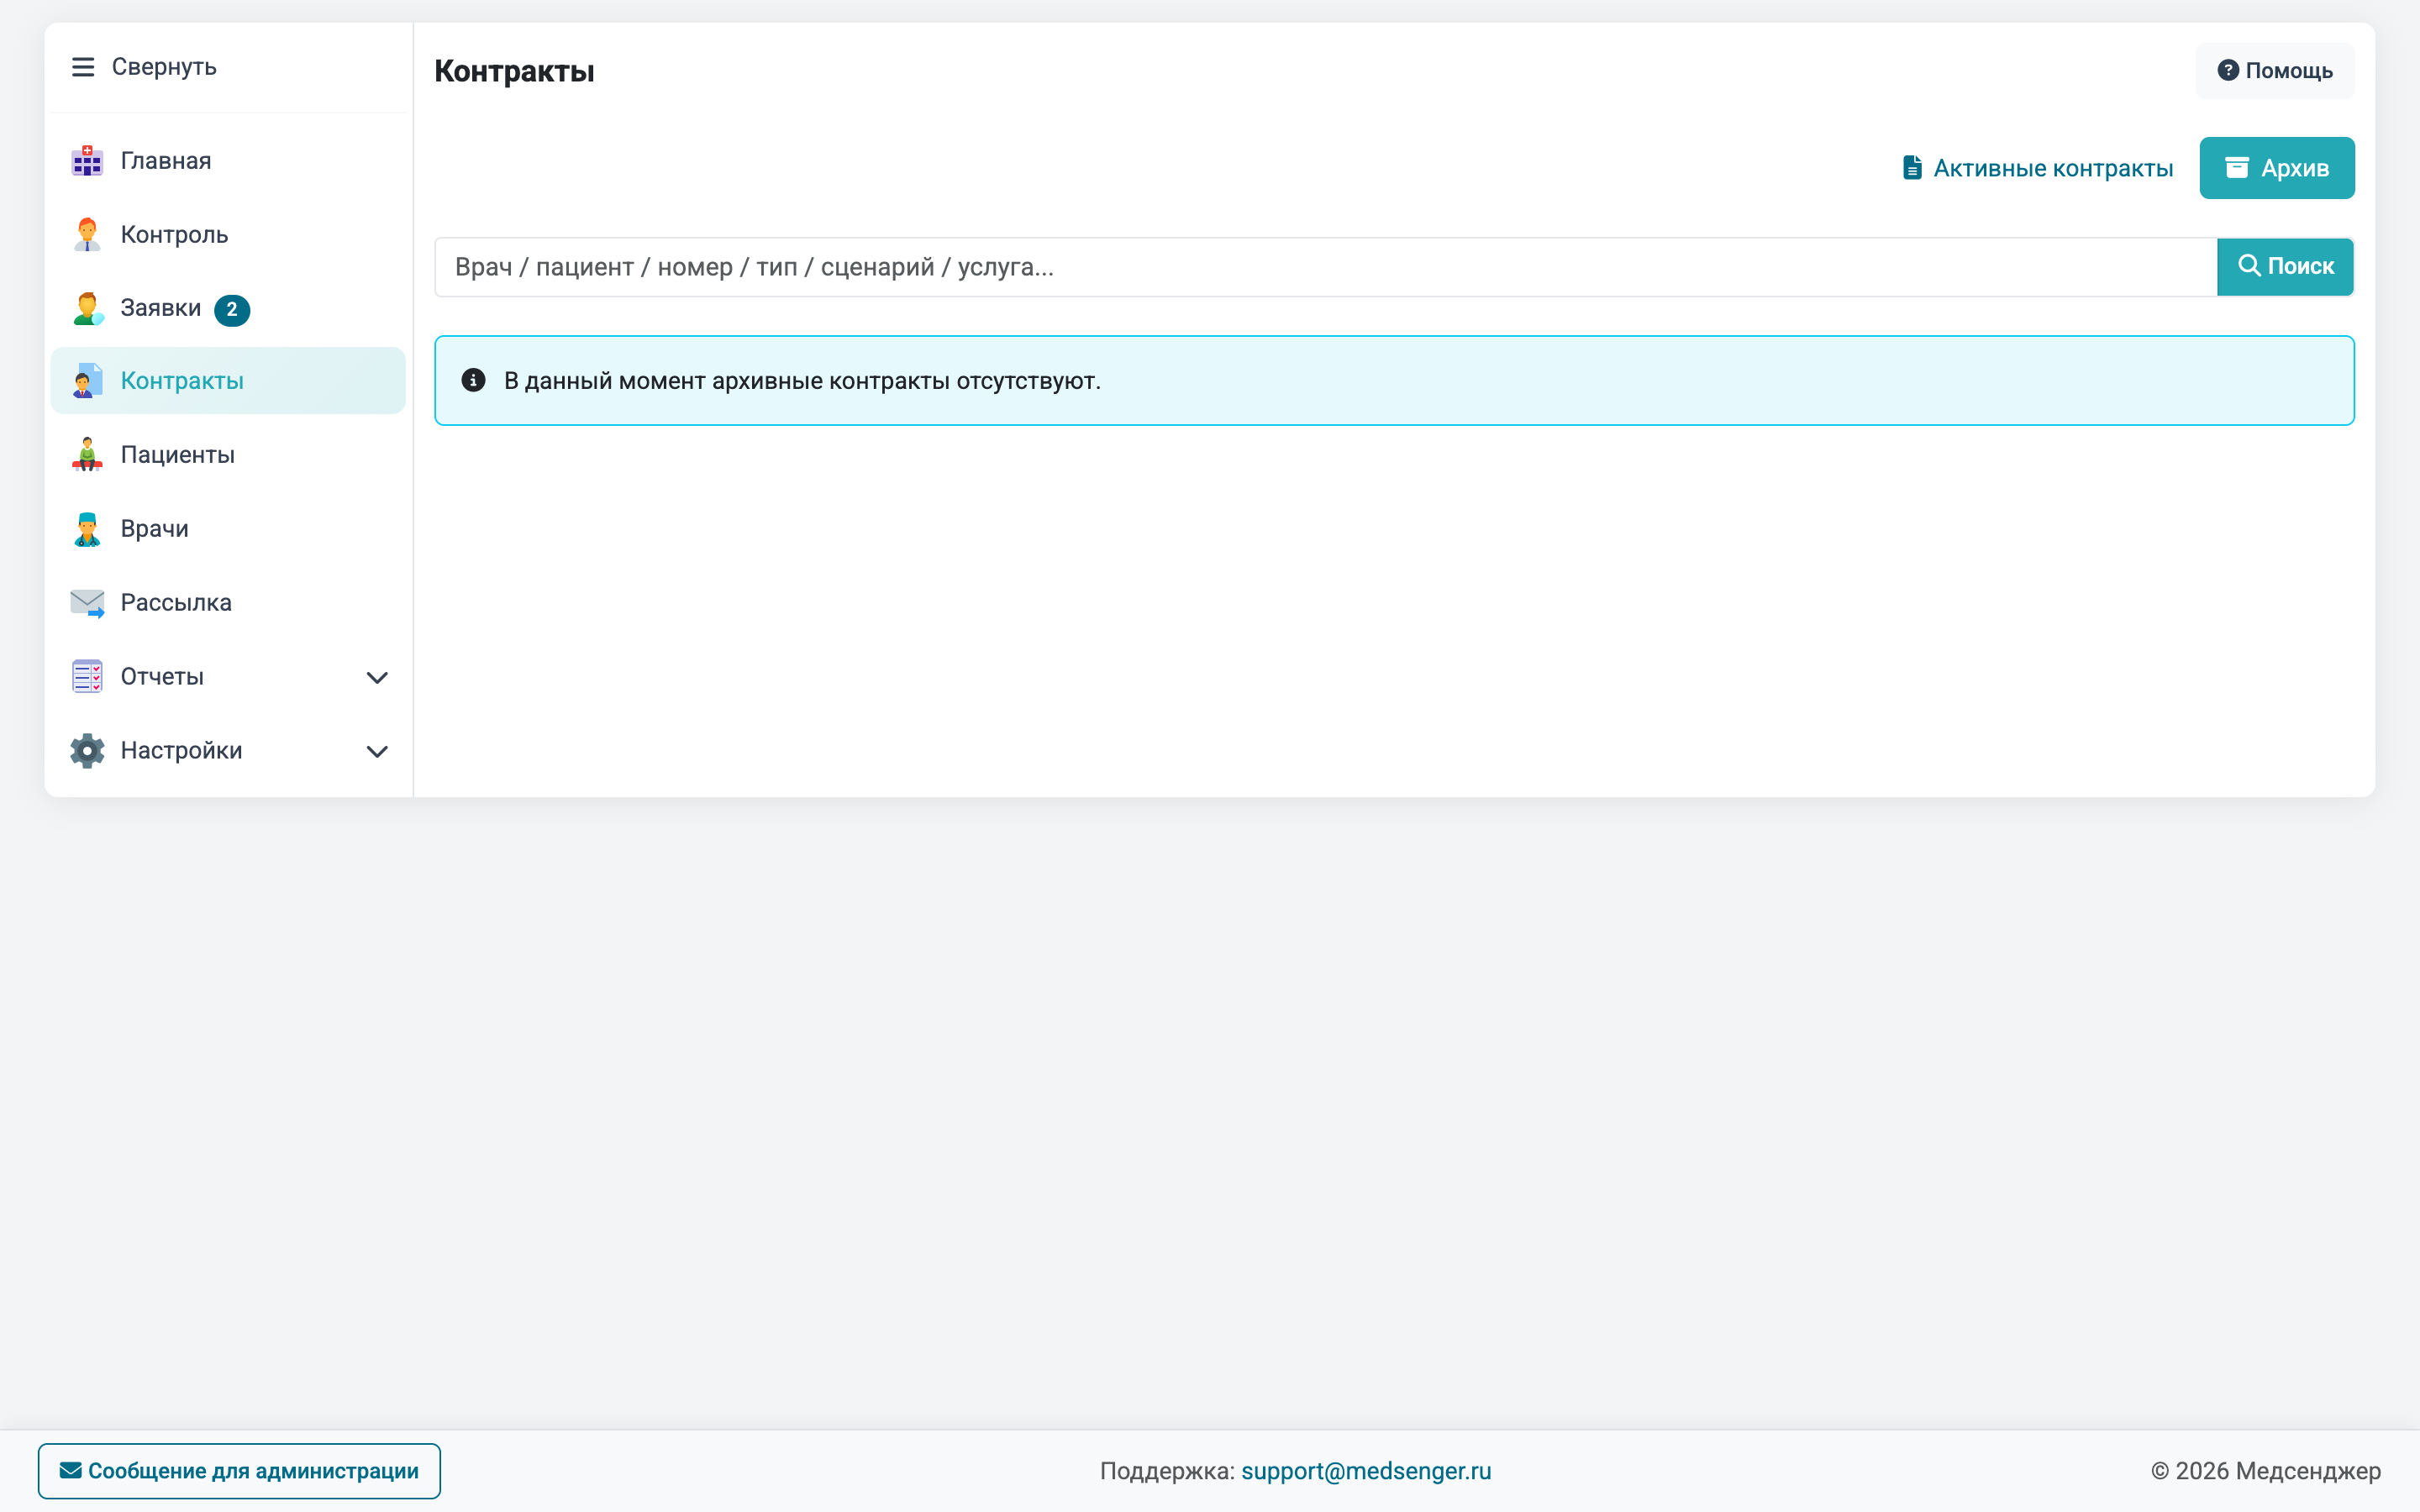
Task: Open the Рассылка menu item
Action: click(x=227, y=603)
